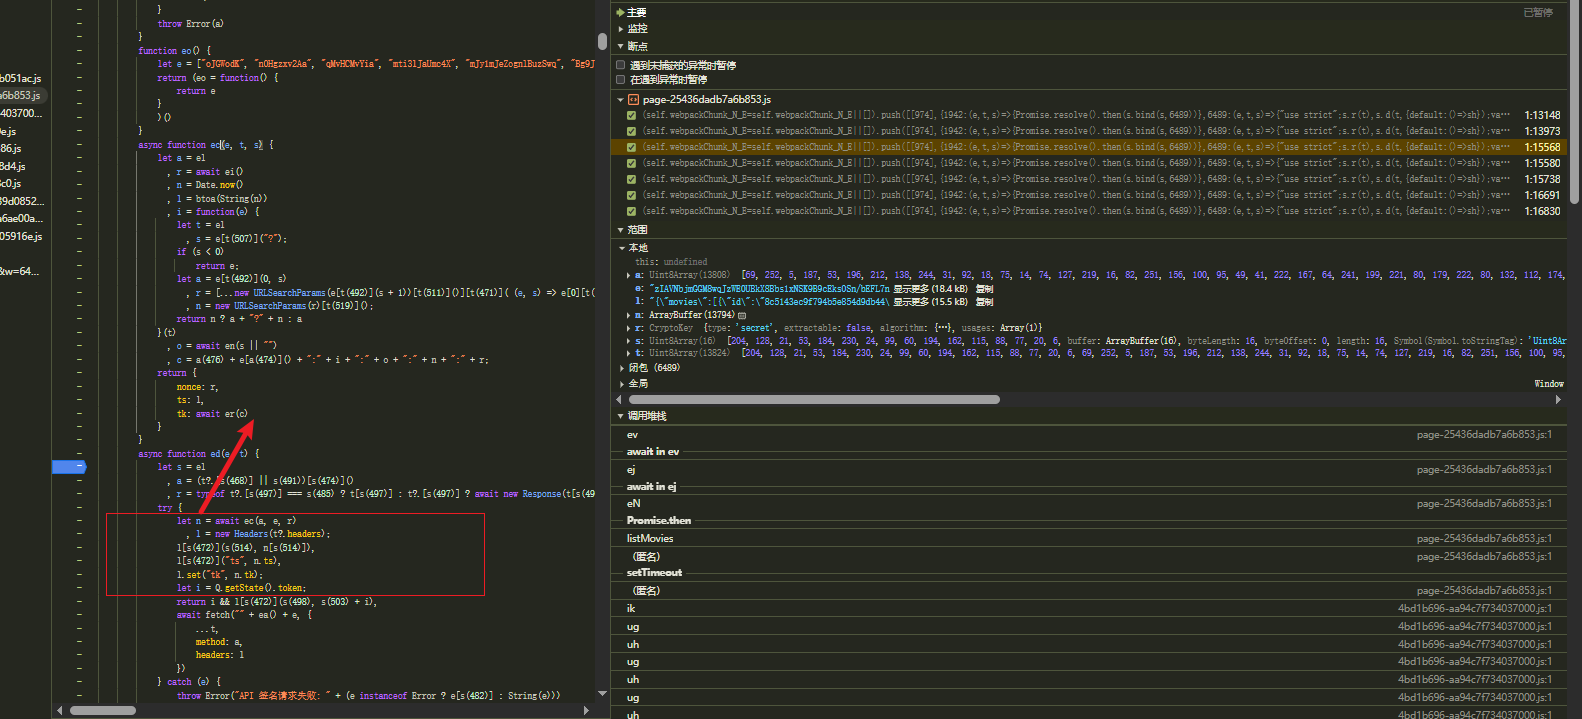This screenshot has height=719, width=1582.
Task: Toggle pause on uncaught exceptions checkbox
Action: tap(621, 65)
